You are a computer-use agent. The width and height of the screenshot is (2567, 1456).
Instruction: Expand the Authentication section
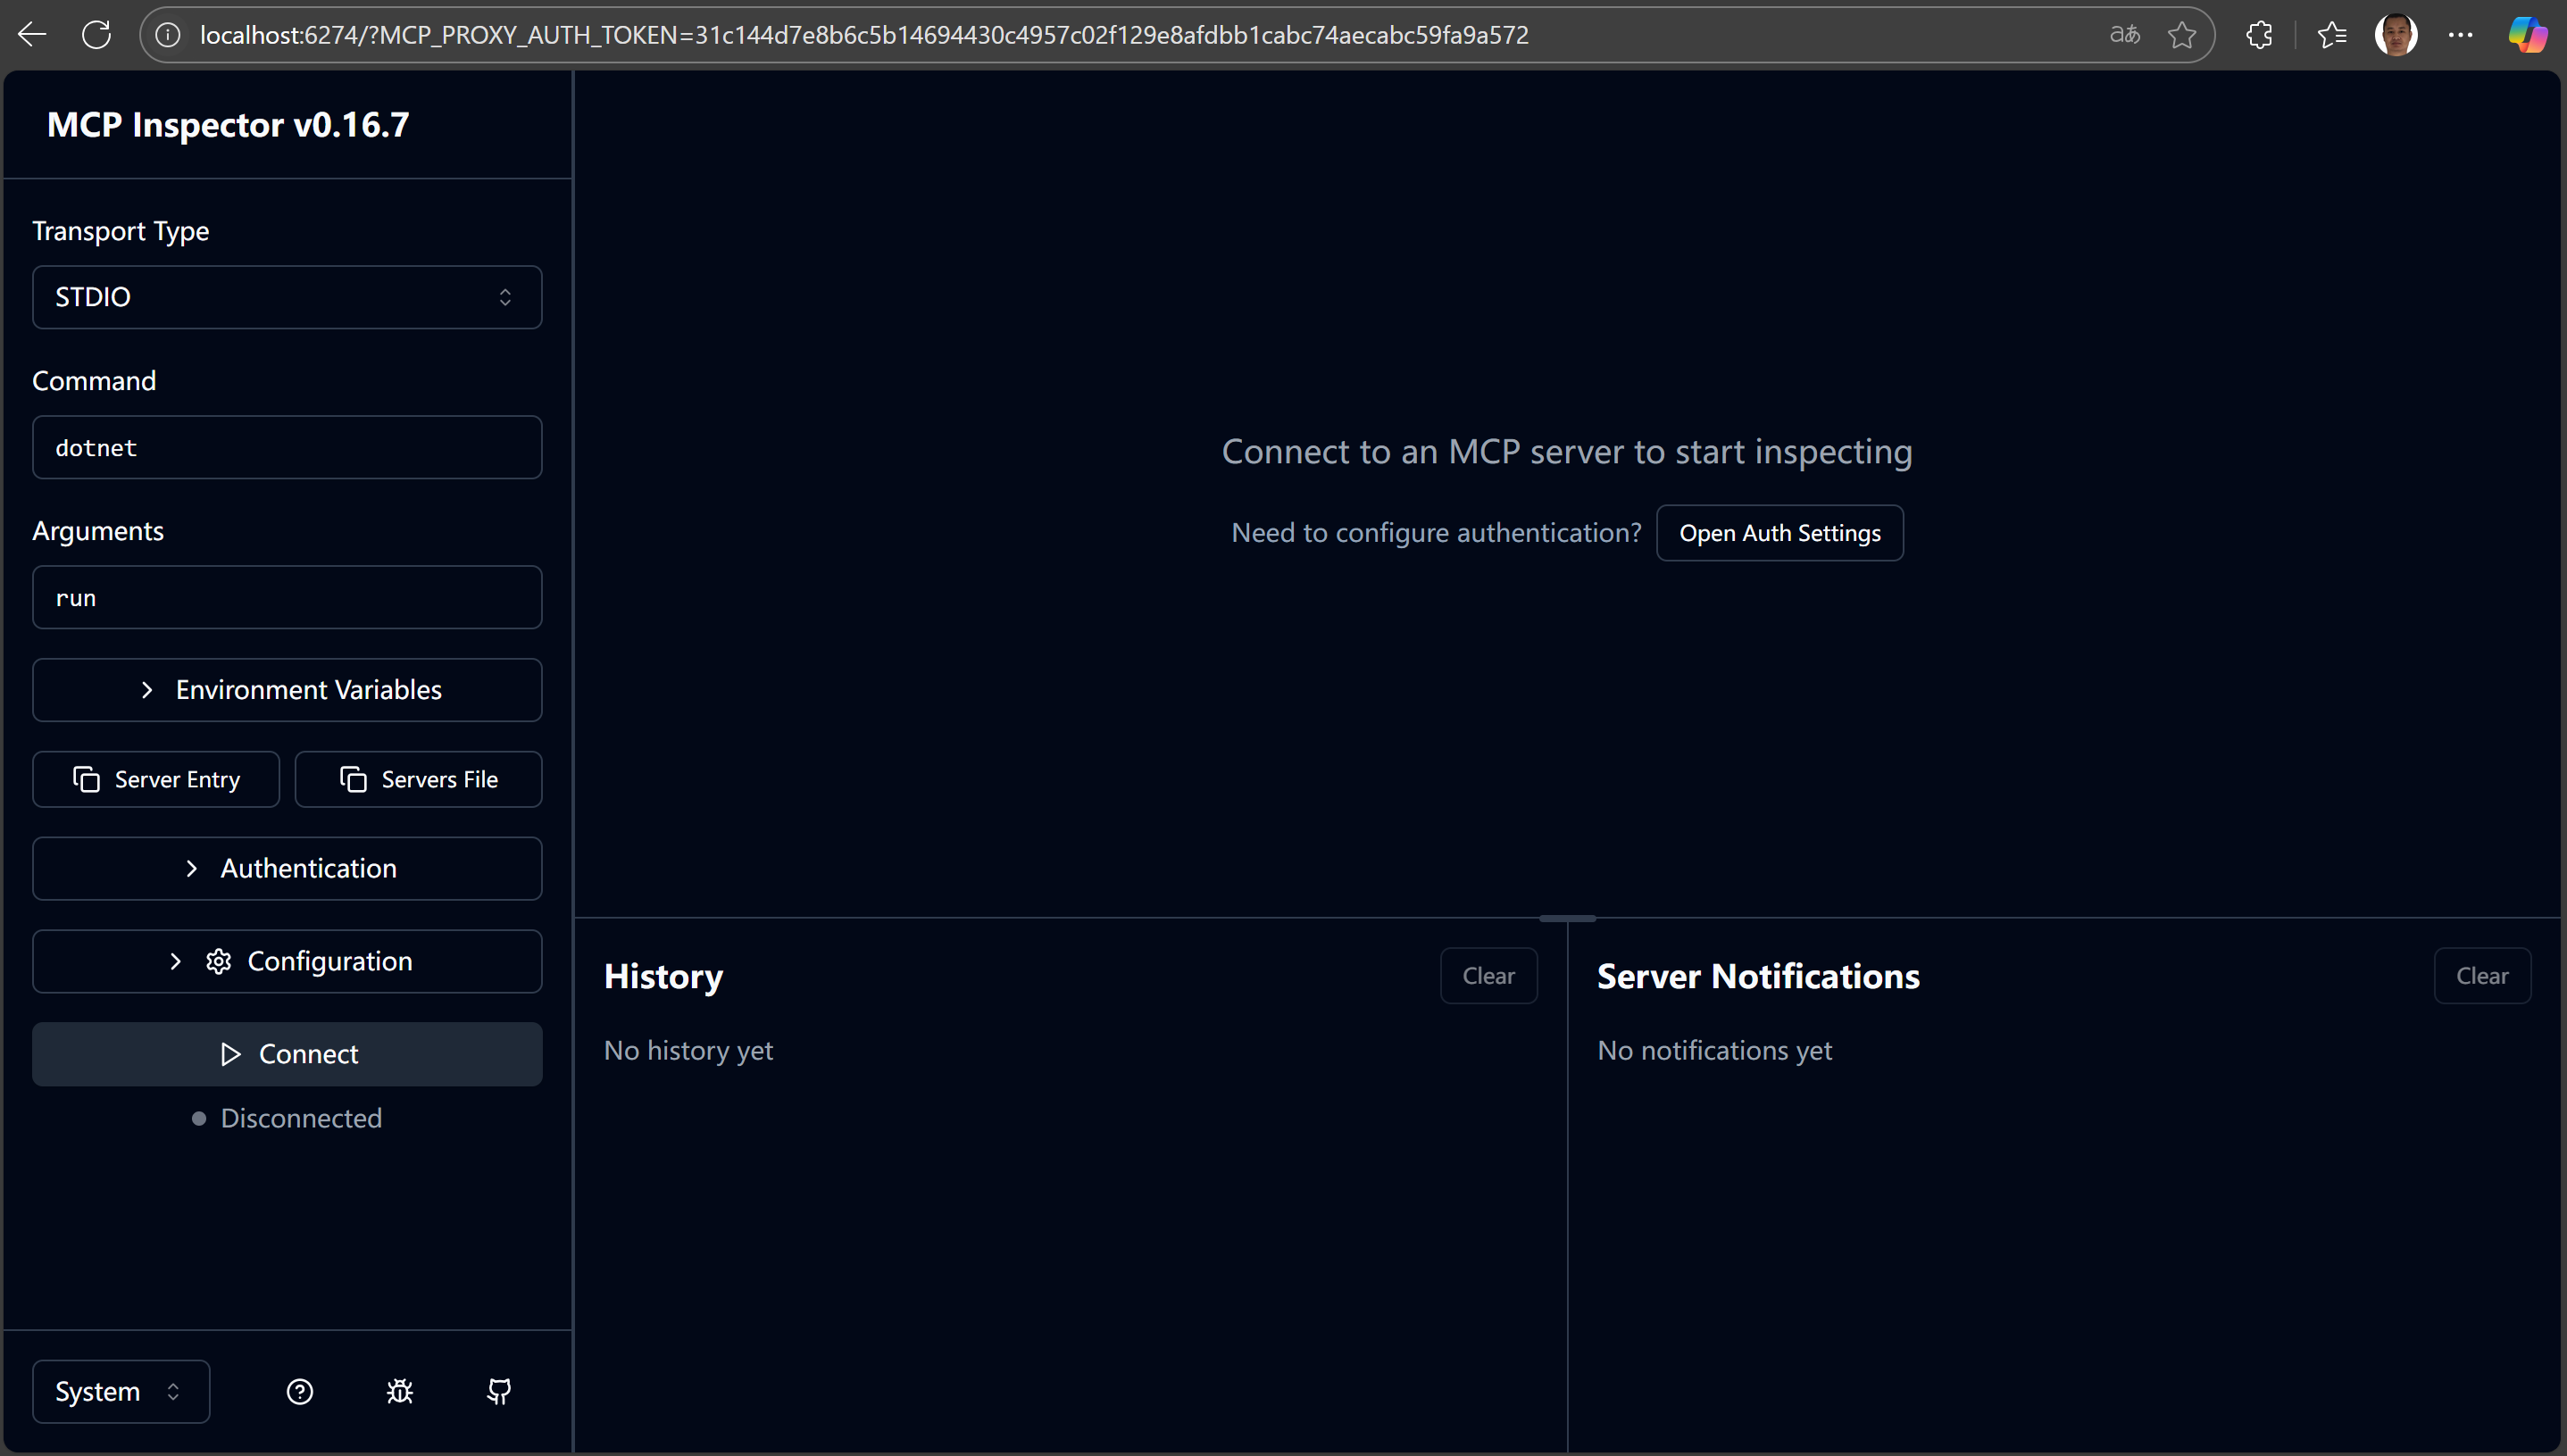pyautogui.click(x=287, y=868)
